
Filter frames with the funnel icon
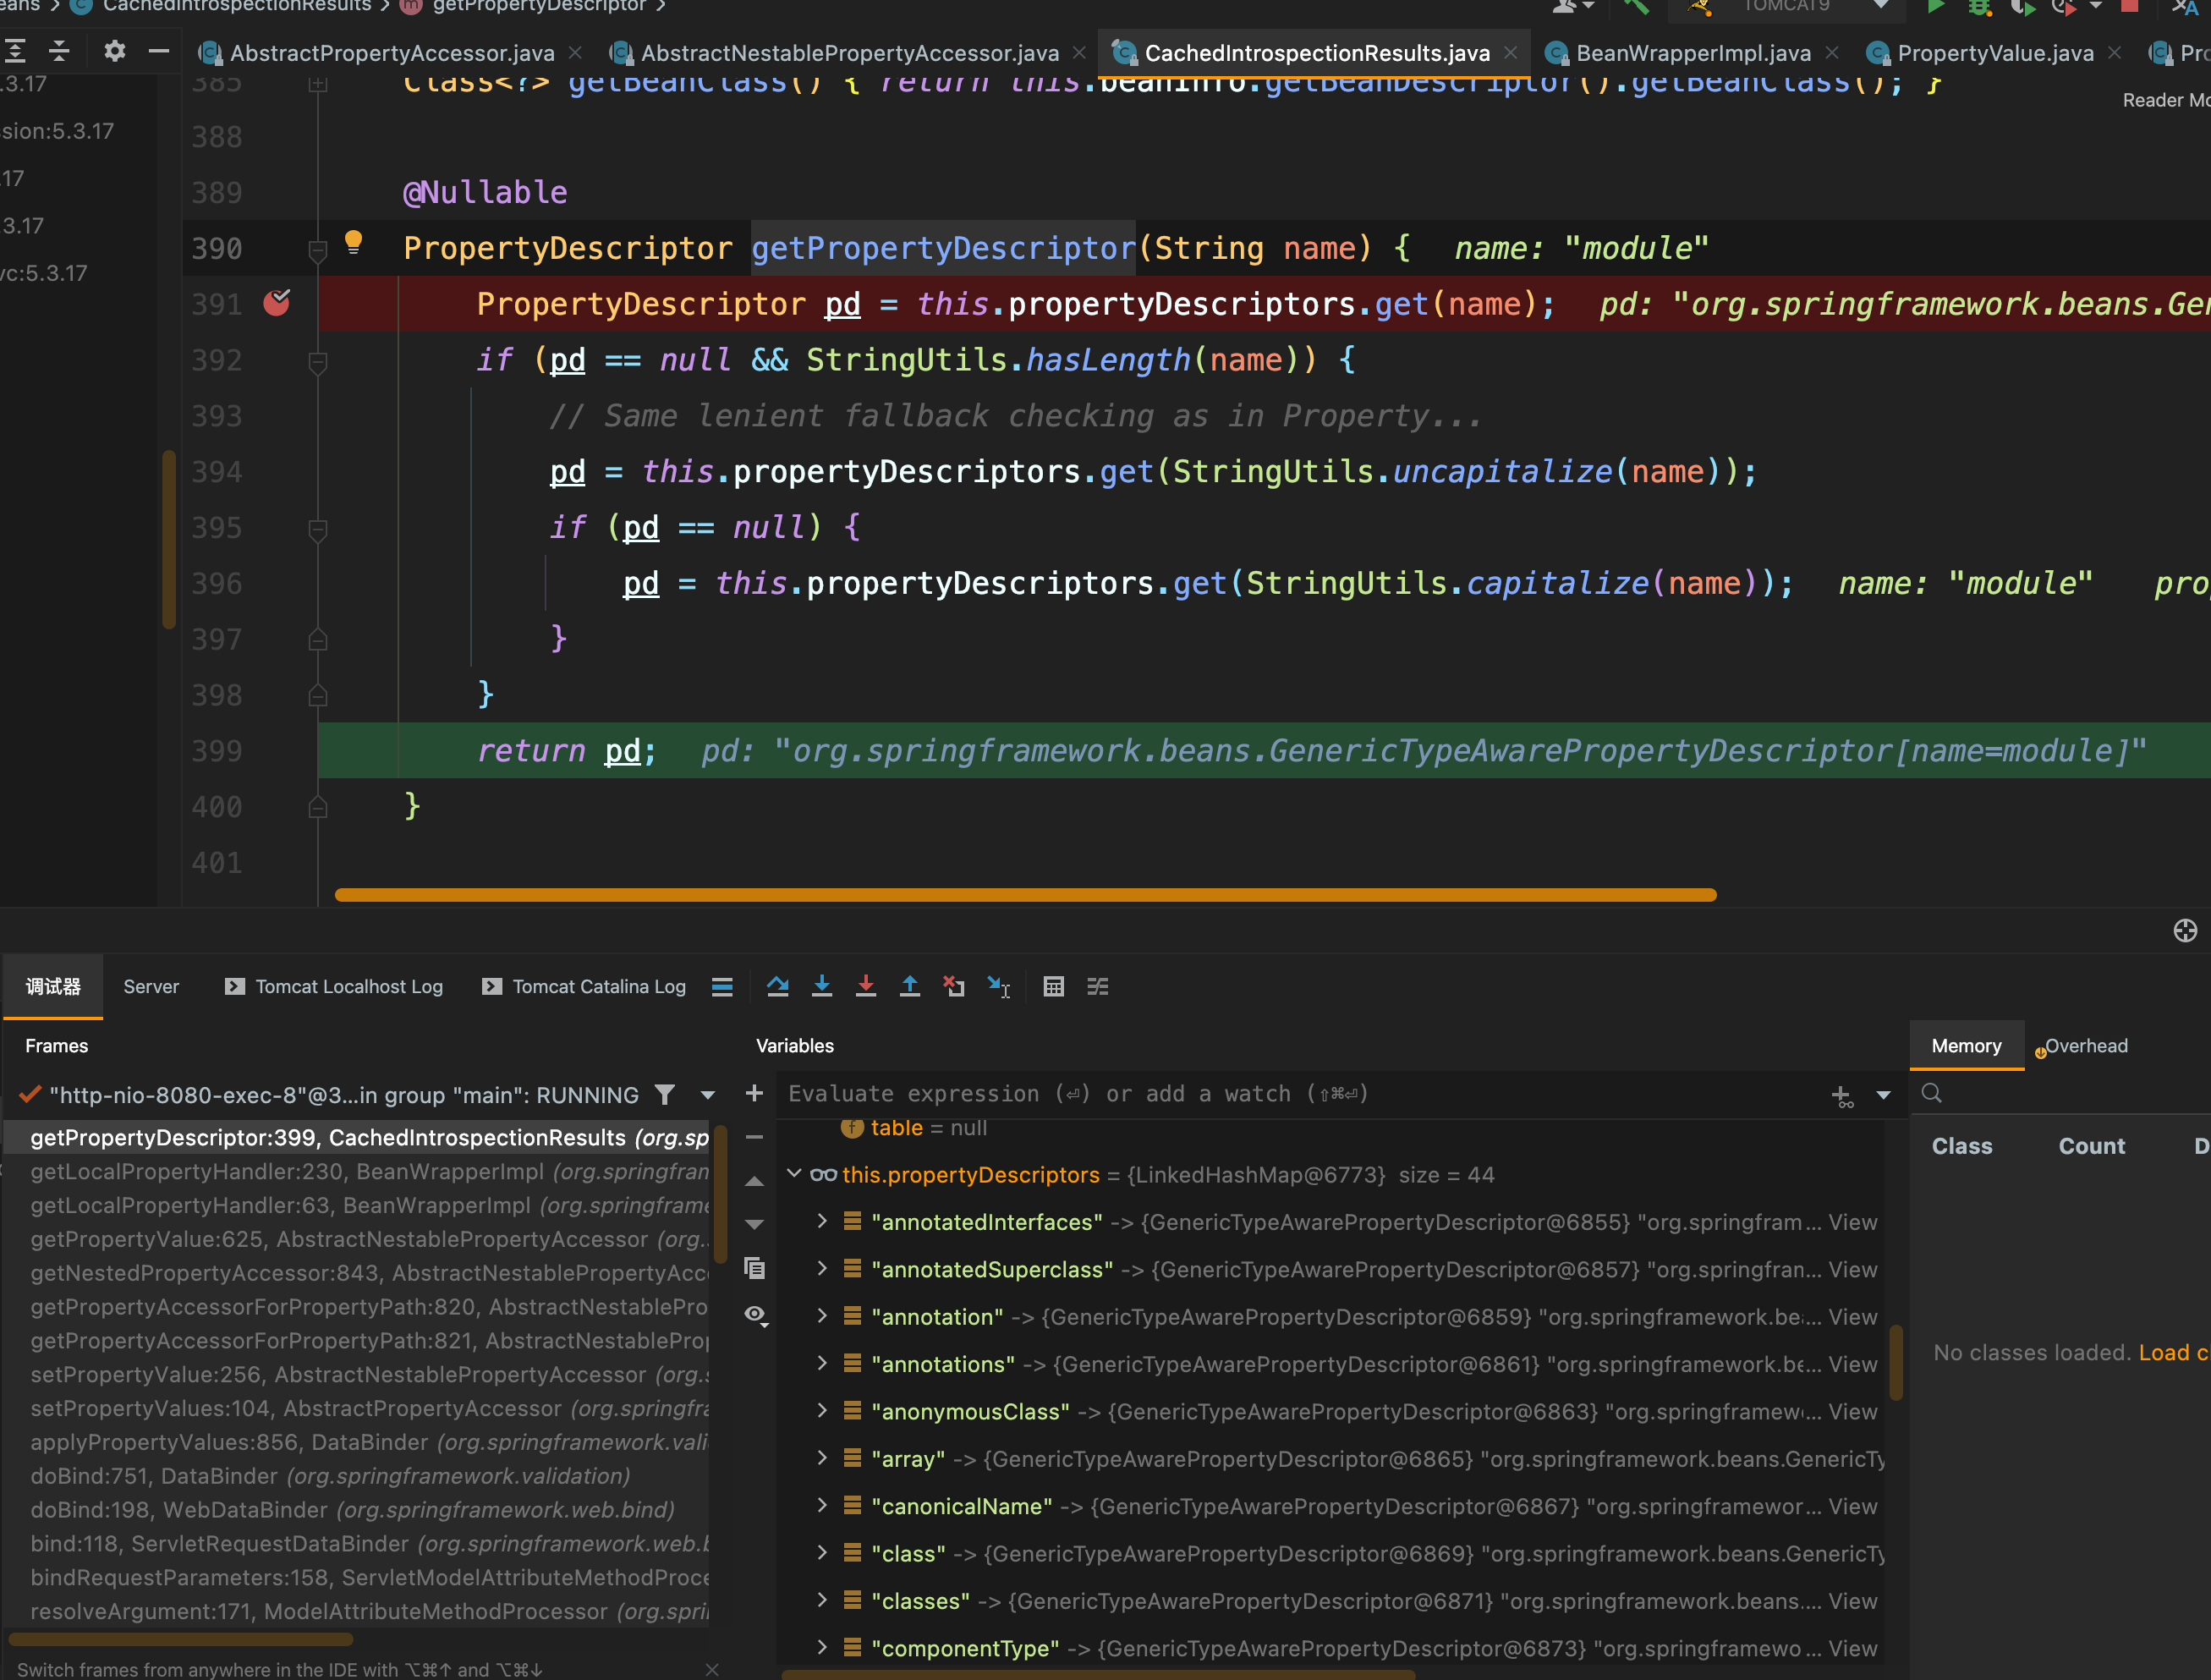664,1094
